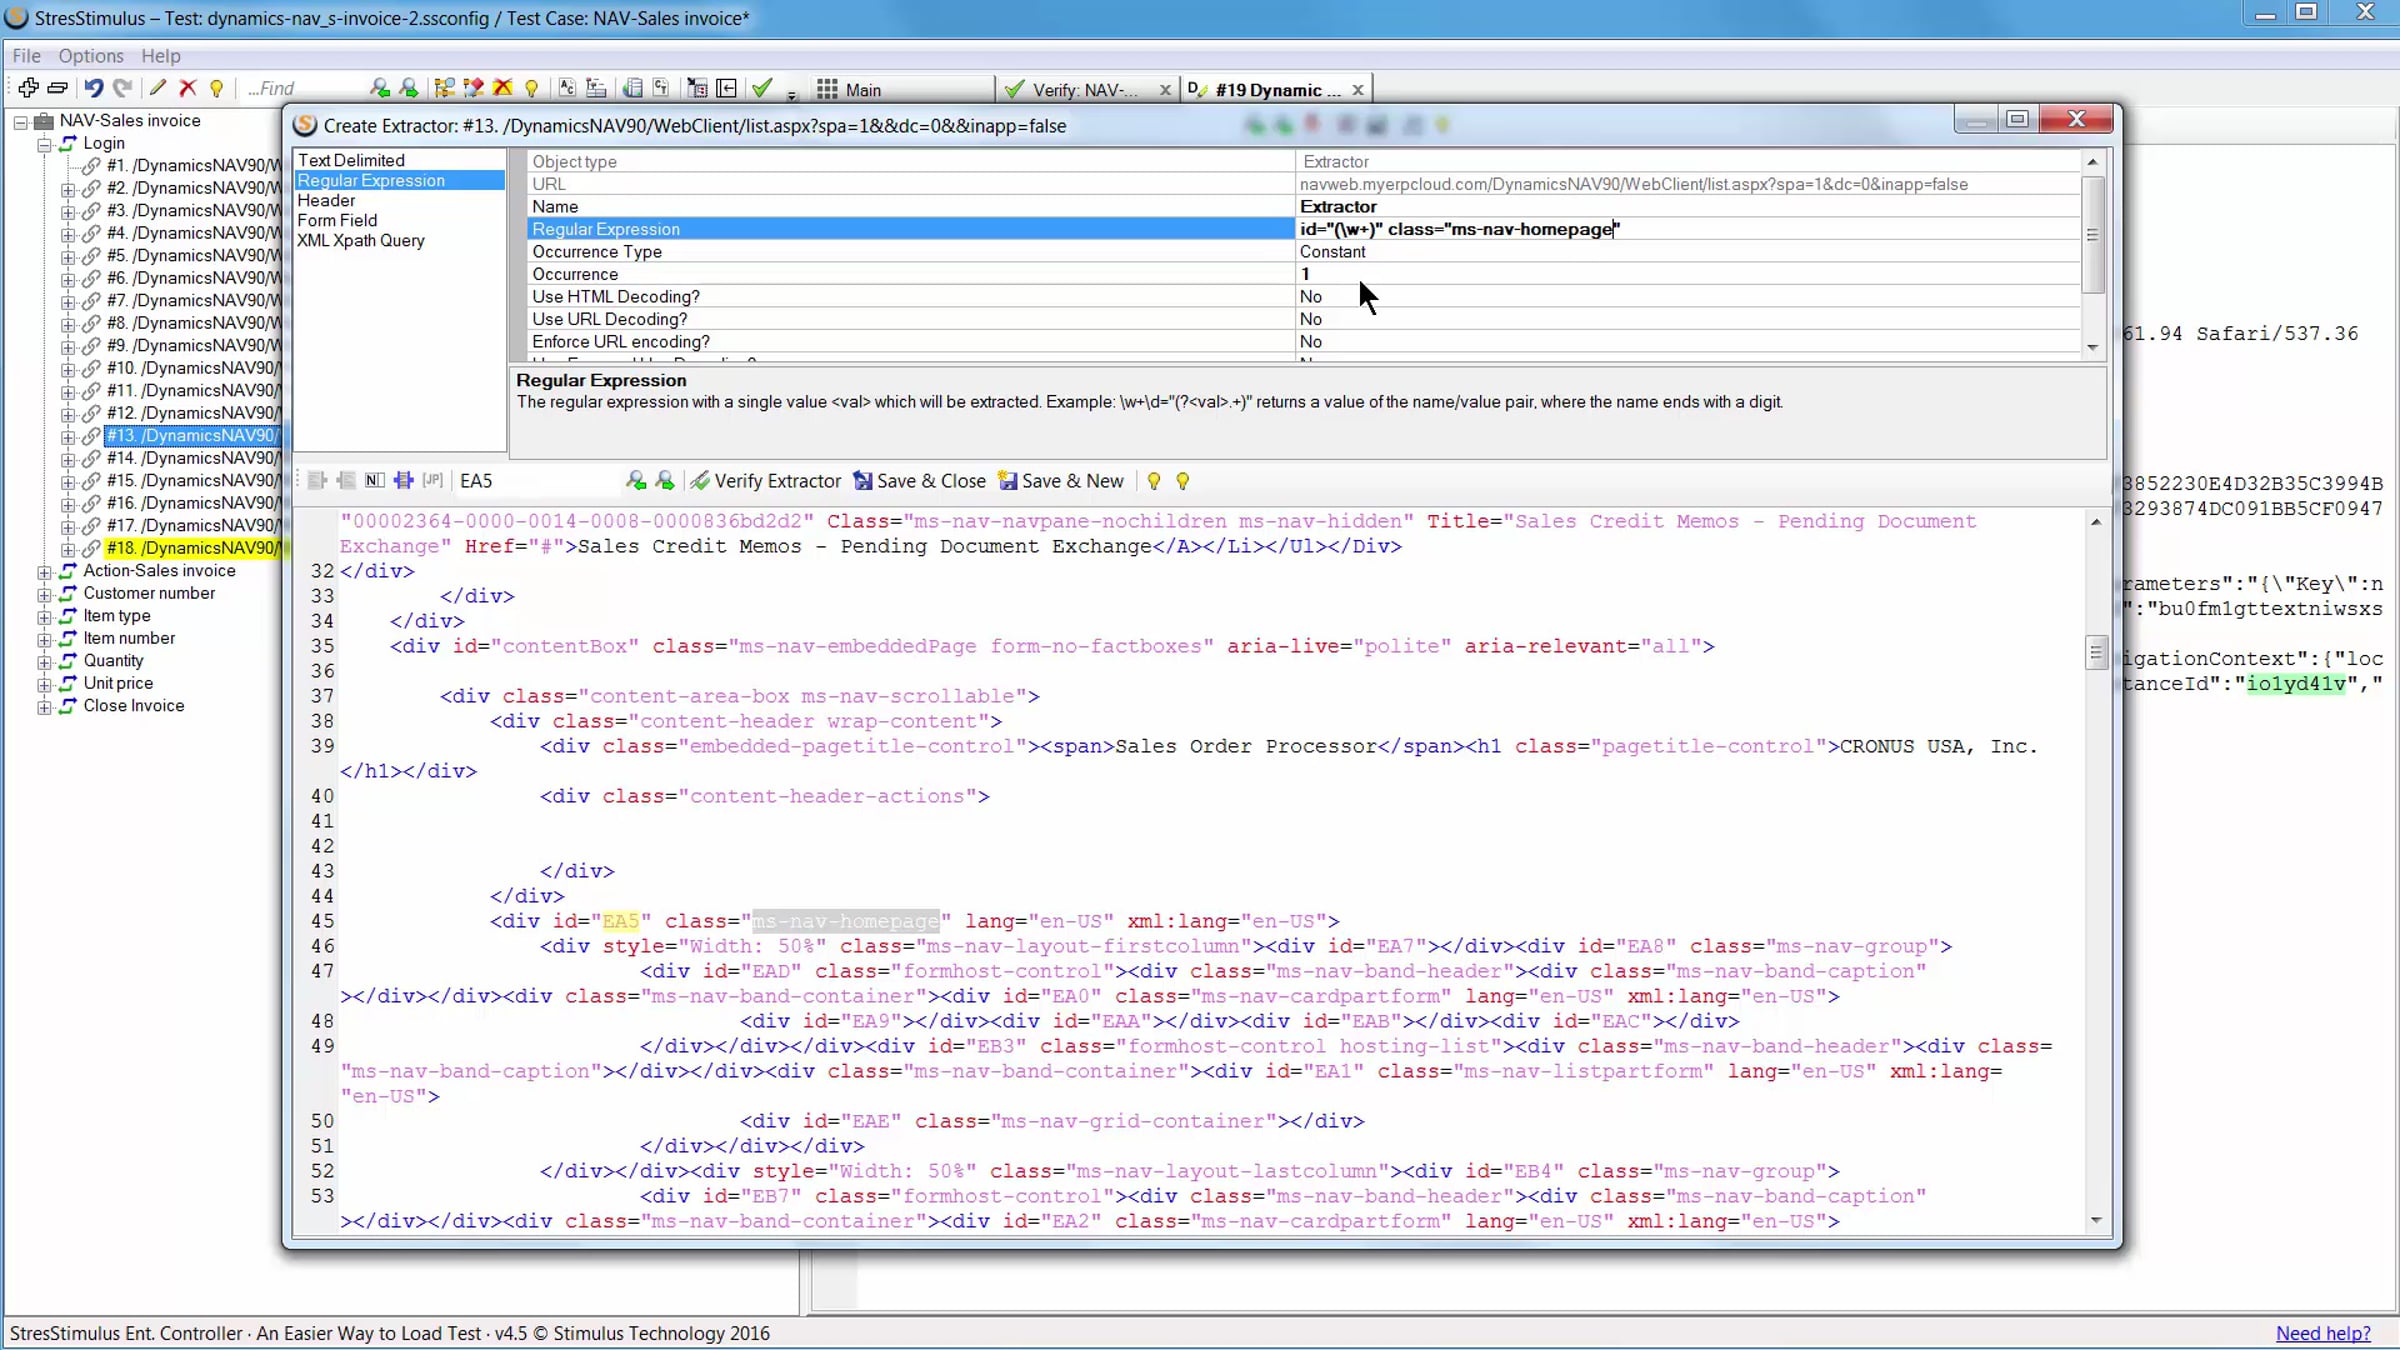Image resolution: width=2400 pixels, height=1350 pixels.
Task: Click Save & Close button
Action: click(919, 481)
